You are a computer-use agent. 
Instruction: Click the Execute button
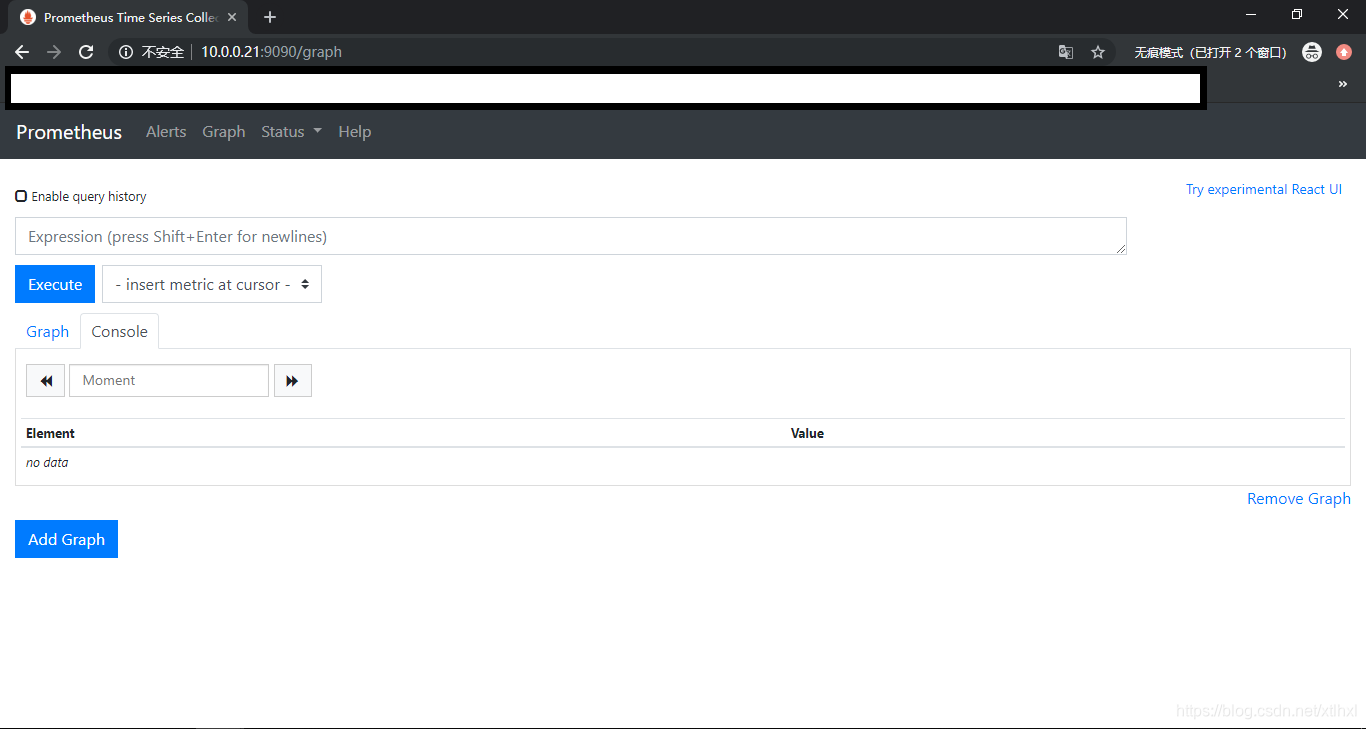pyautogui.click(x=55, y=284)
